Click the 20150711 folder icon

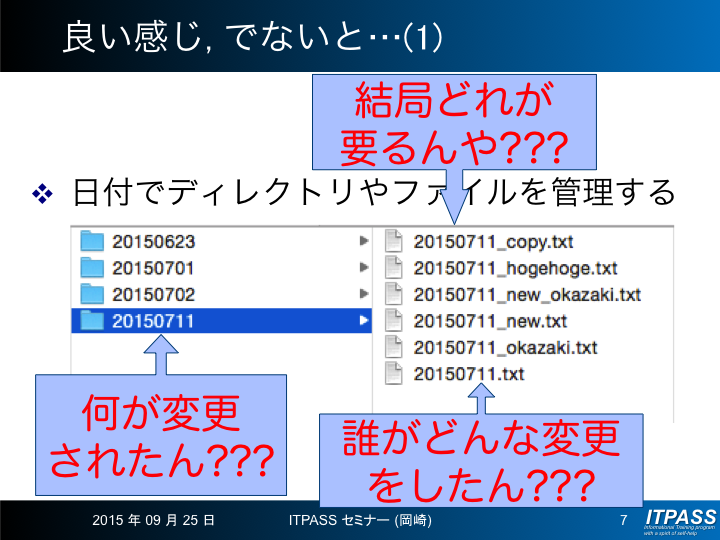coord(92,321)
